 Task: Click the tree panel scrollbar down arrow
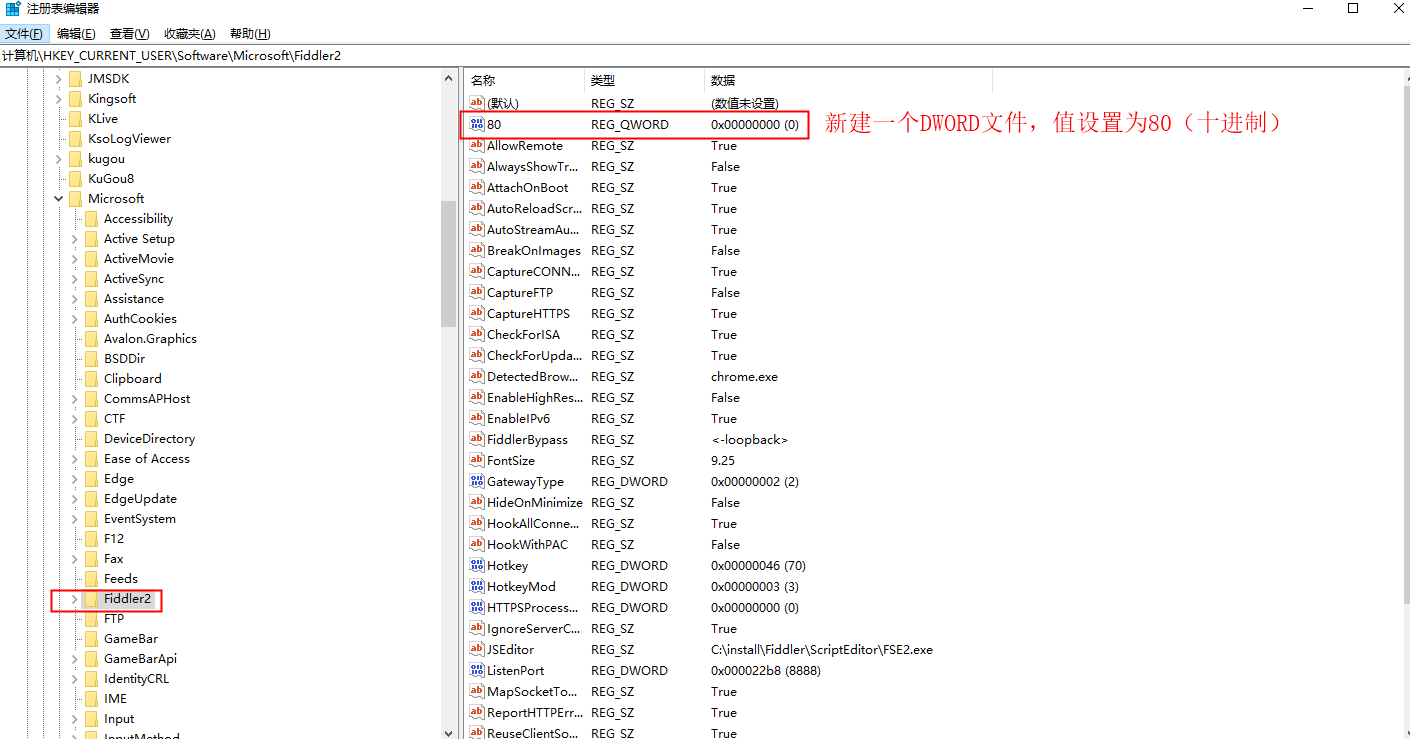(x=449, y=731)
